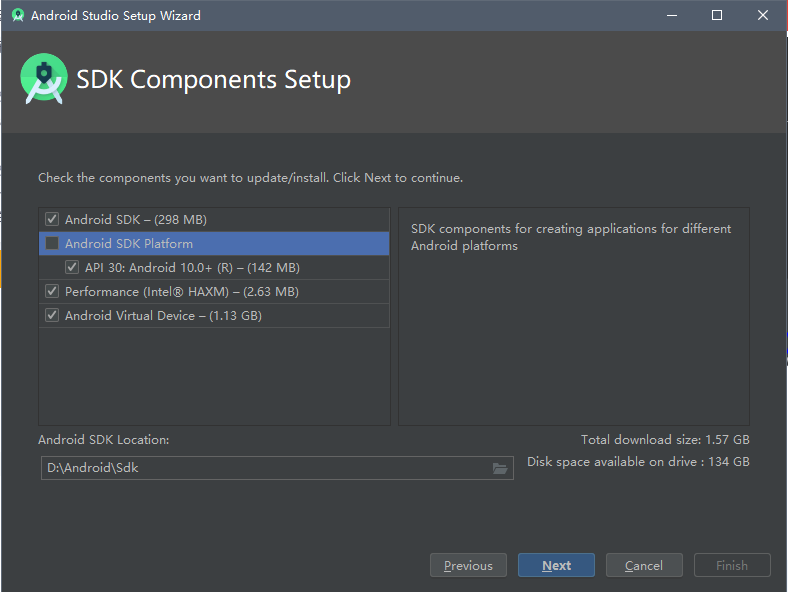Check the Android SDK Platform checkbox

click(52, 243)
